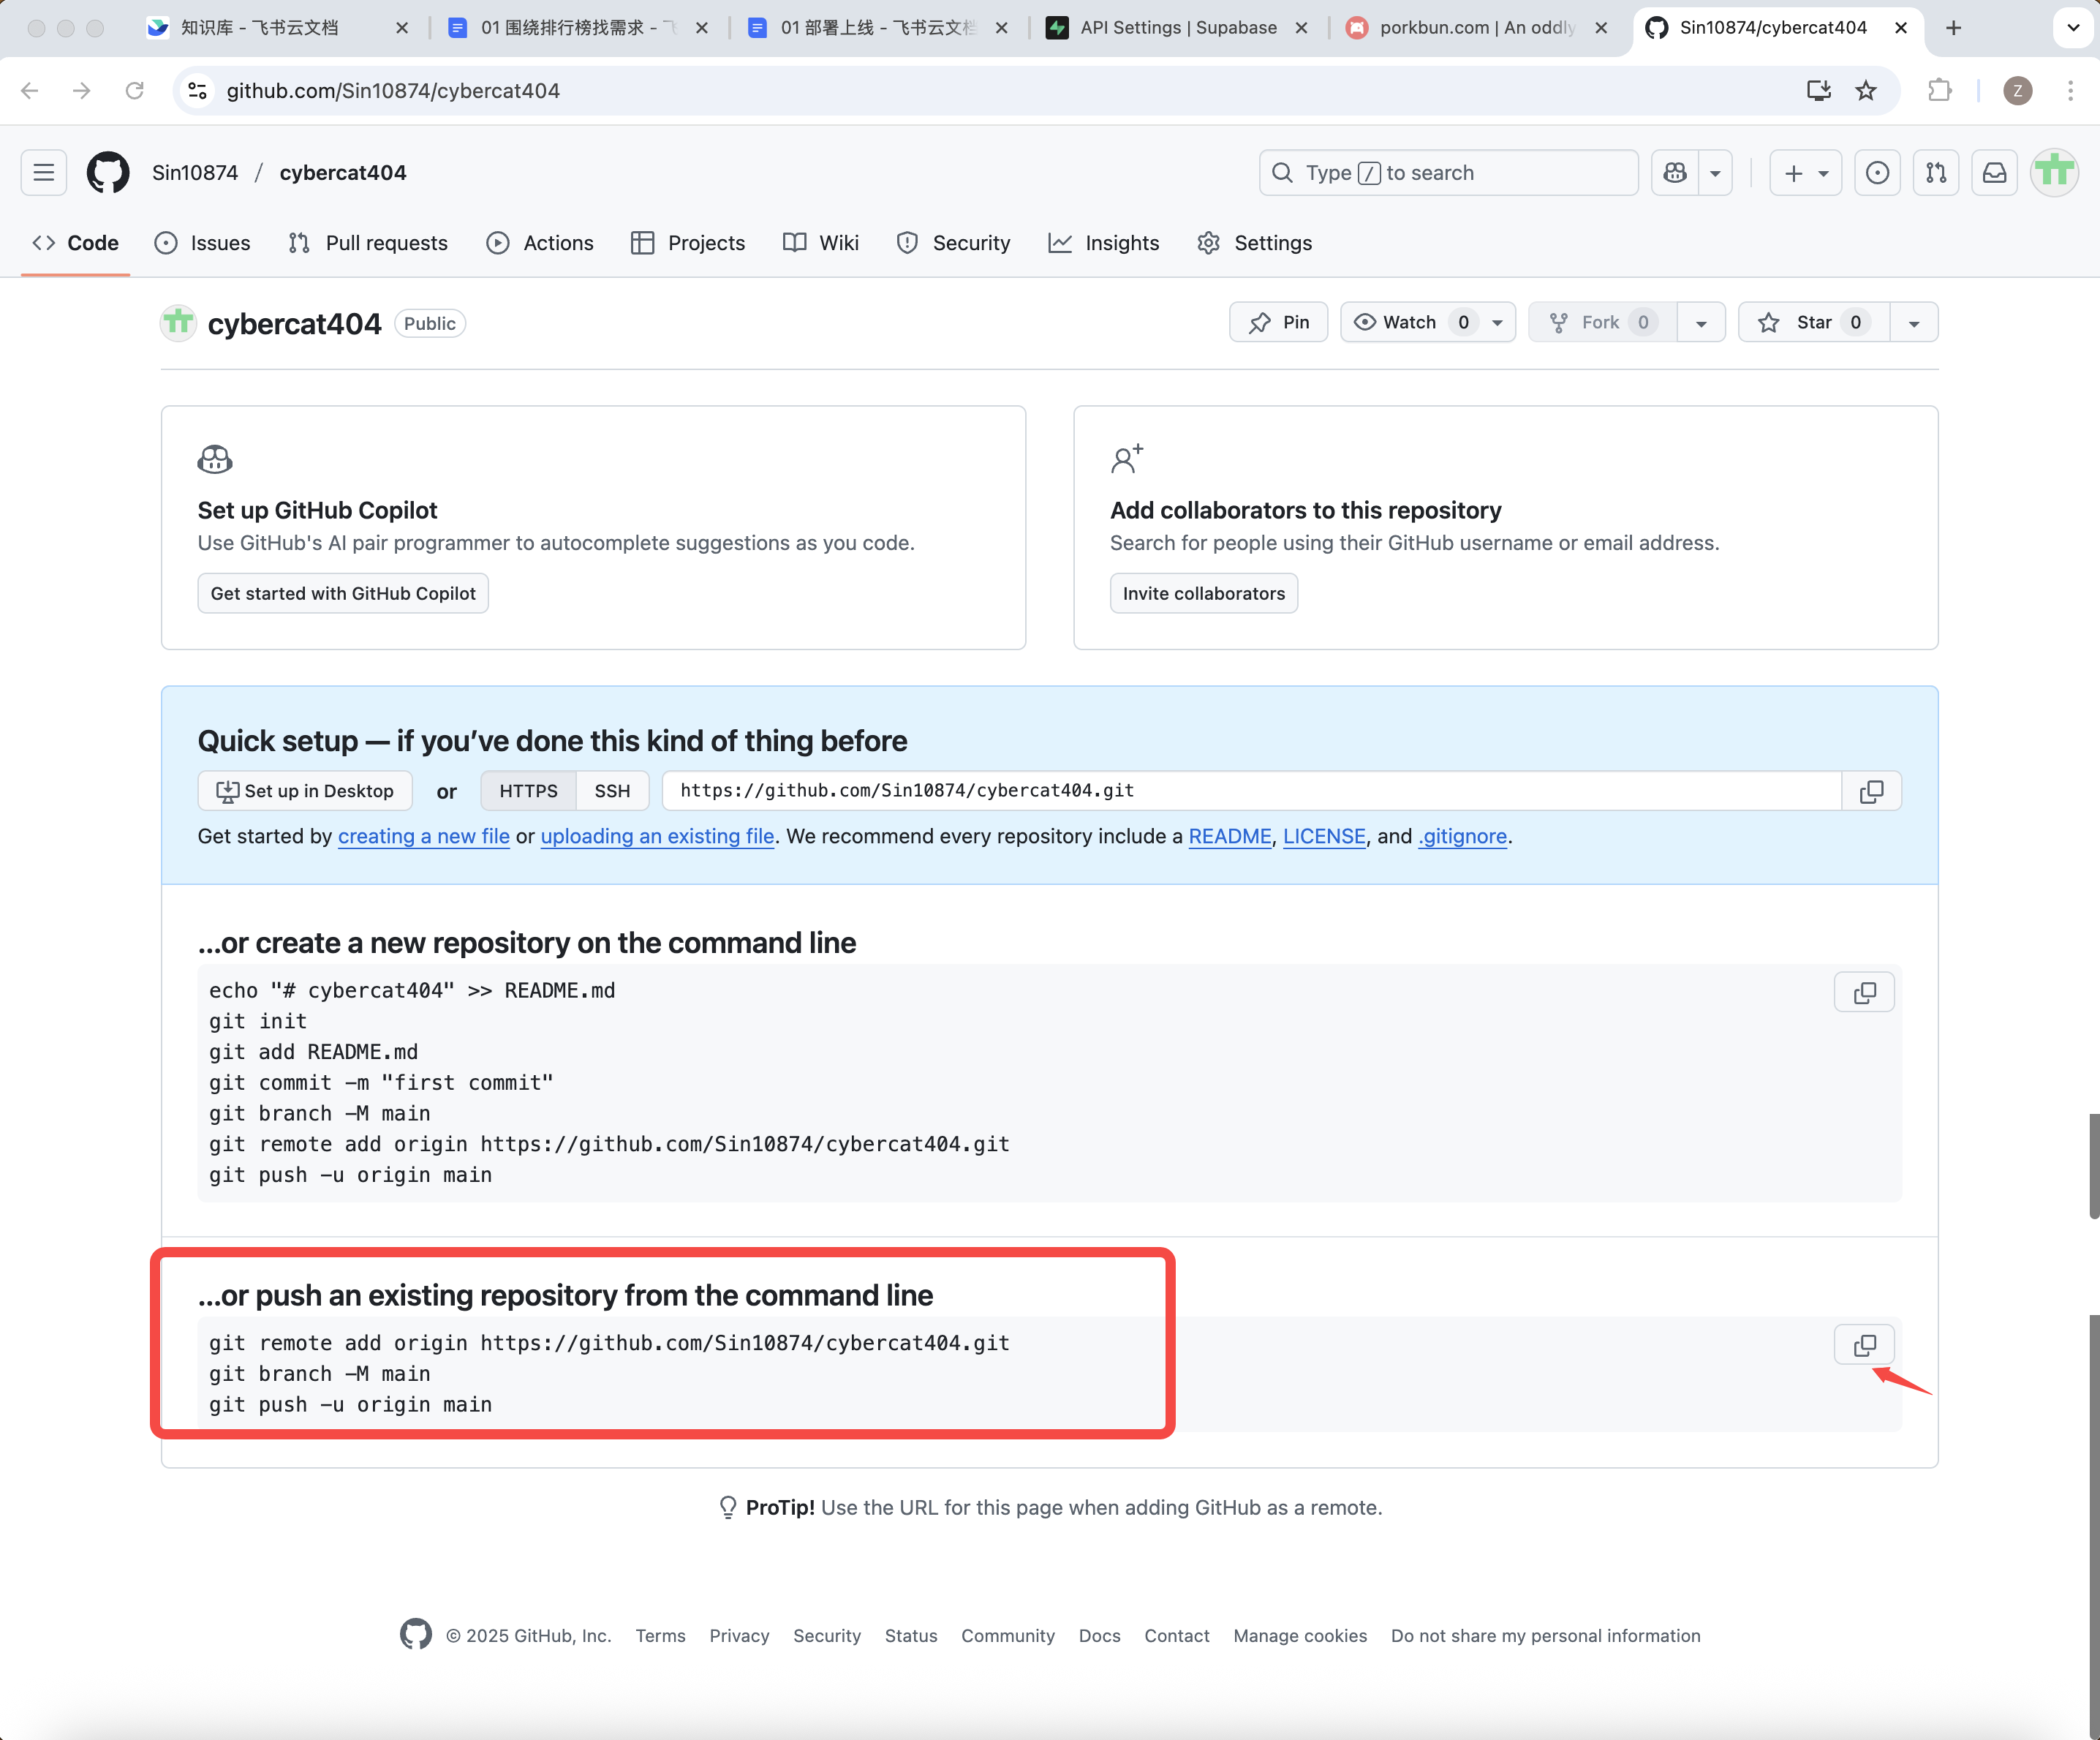Open the repository Settings tab
Viewport: 2100px width, 1740px height.
1255,243
